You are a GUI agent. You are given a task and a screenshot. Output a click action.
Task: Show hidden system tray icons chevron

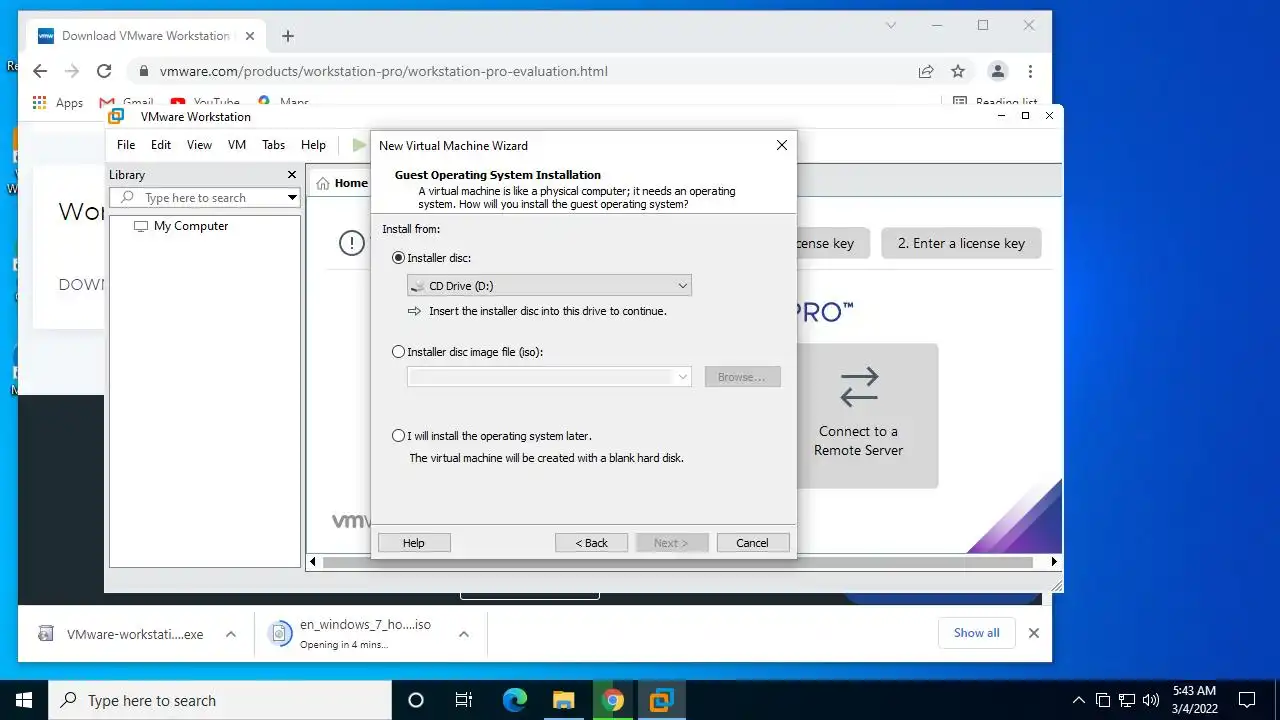coord(1078,700)
